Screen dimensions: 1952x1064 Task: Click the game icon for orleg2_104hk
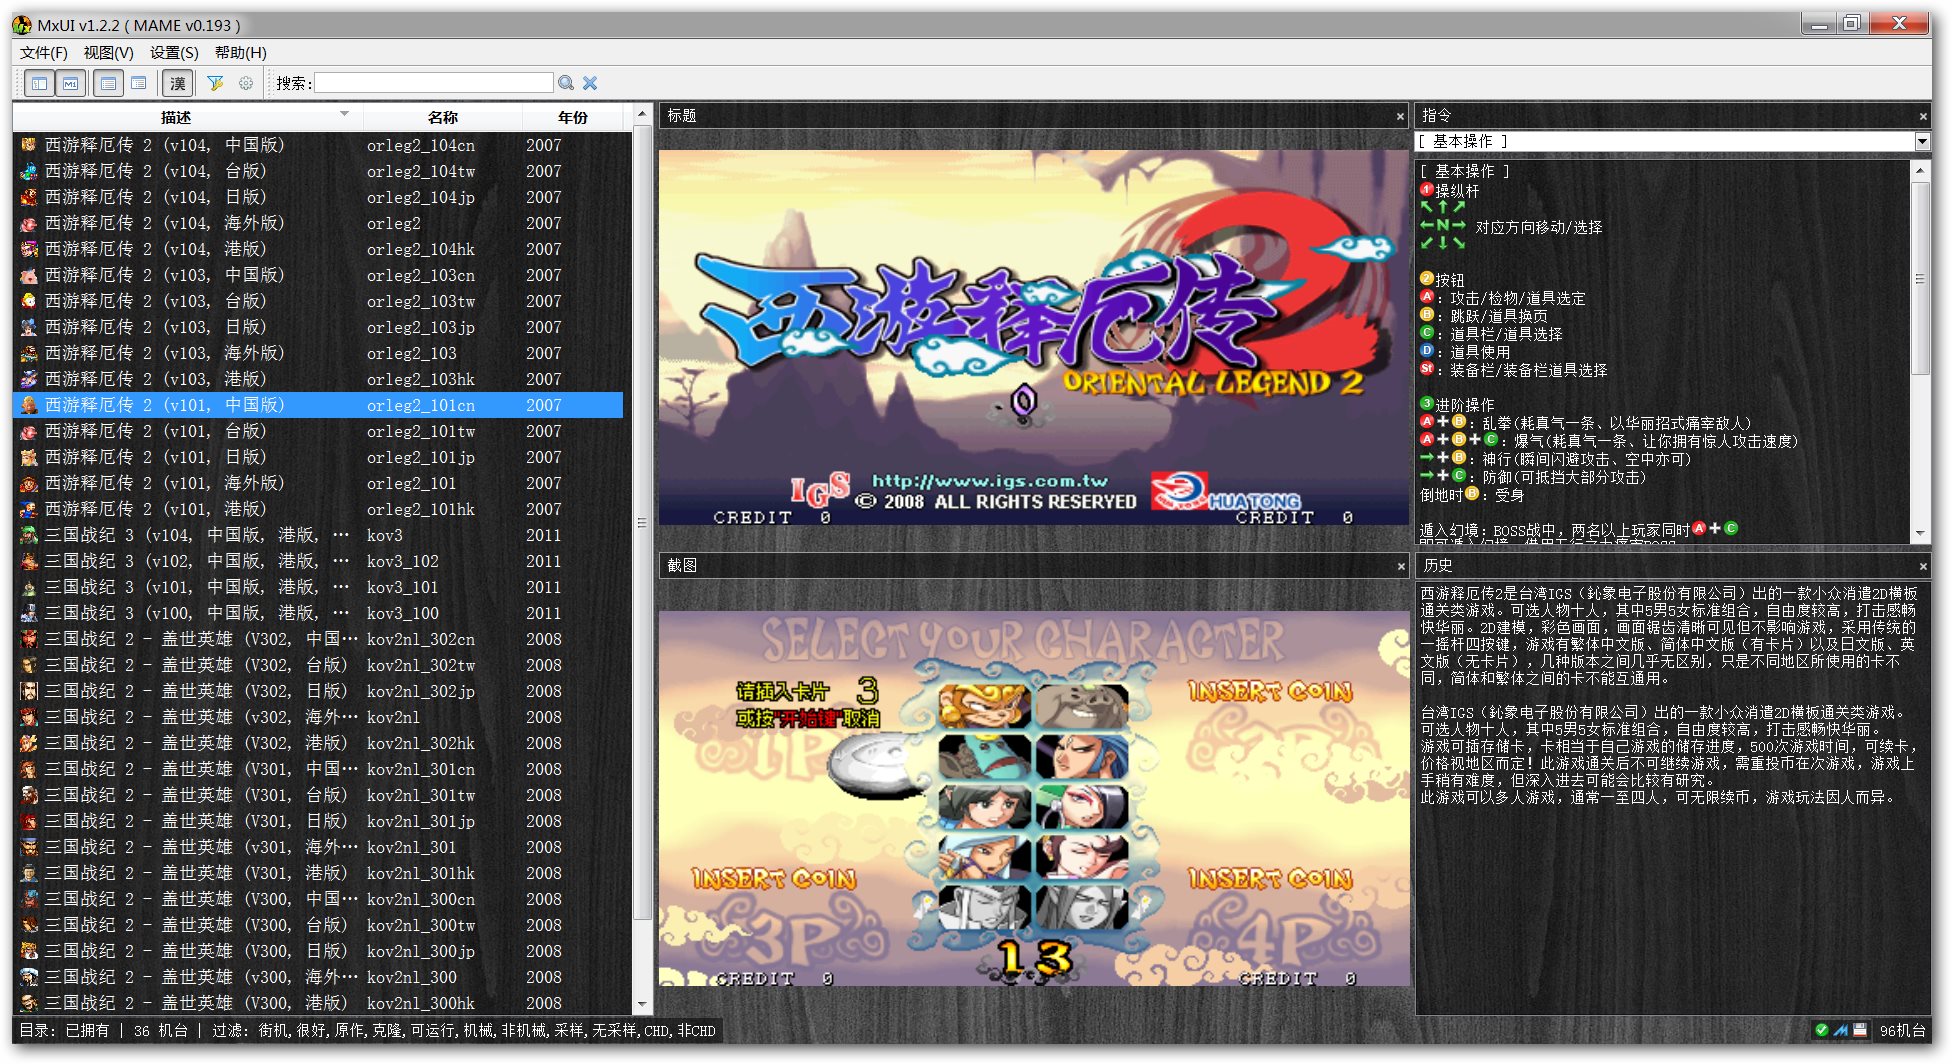[x=29, y=249]
